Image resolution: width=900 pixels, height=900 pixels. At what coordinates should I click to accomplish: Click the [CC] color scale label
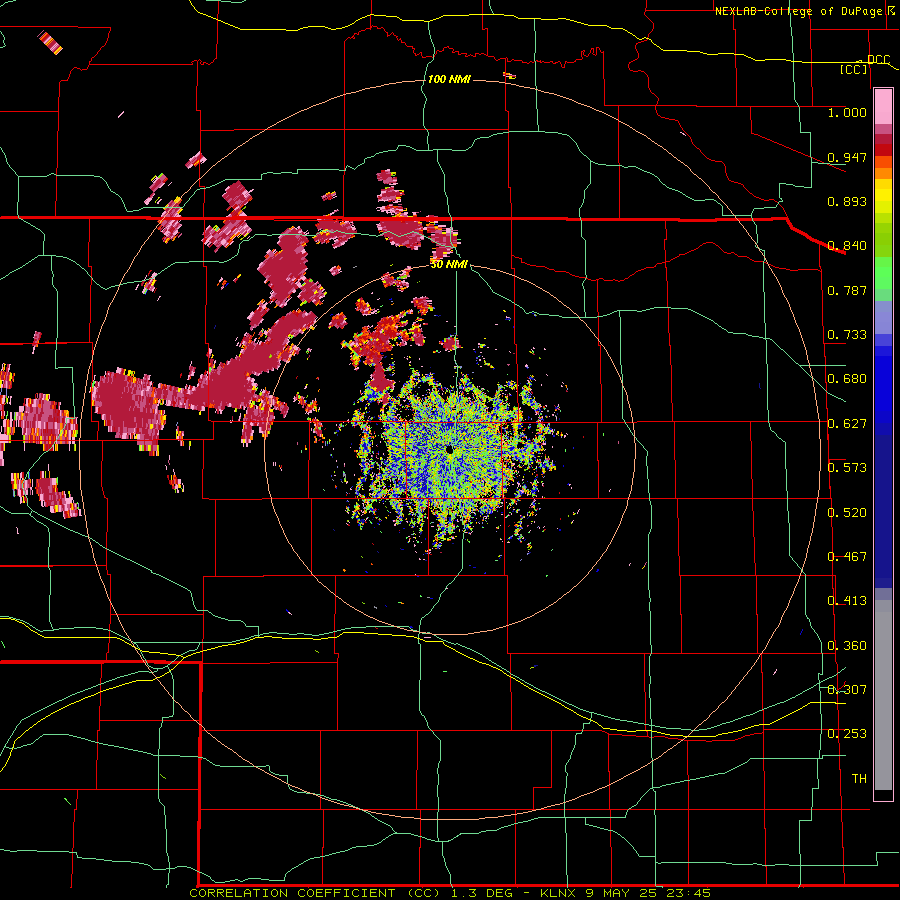pyautogui.click(x=854, y=69)
